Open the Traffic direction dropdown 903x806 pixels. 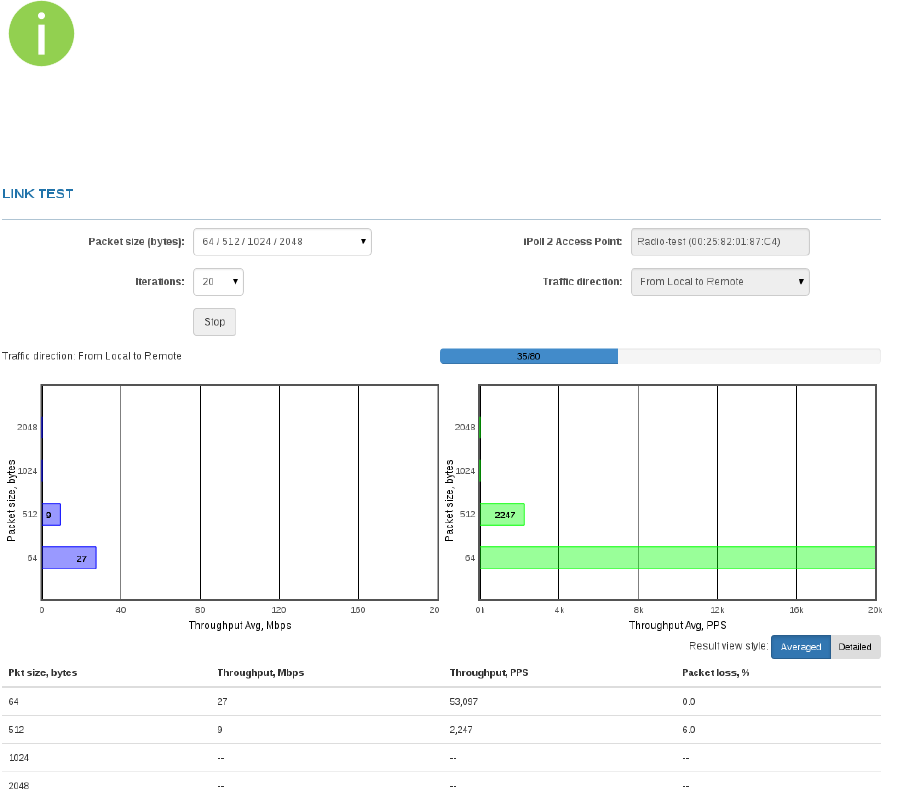(720, 282)
